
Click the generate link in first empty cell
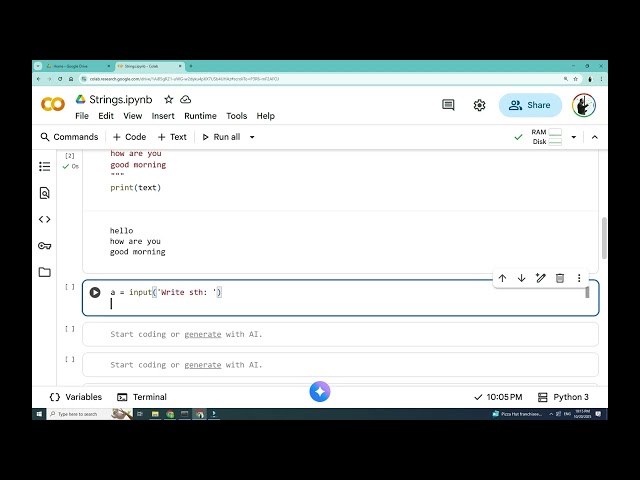tap(202, 334)
